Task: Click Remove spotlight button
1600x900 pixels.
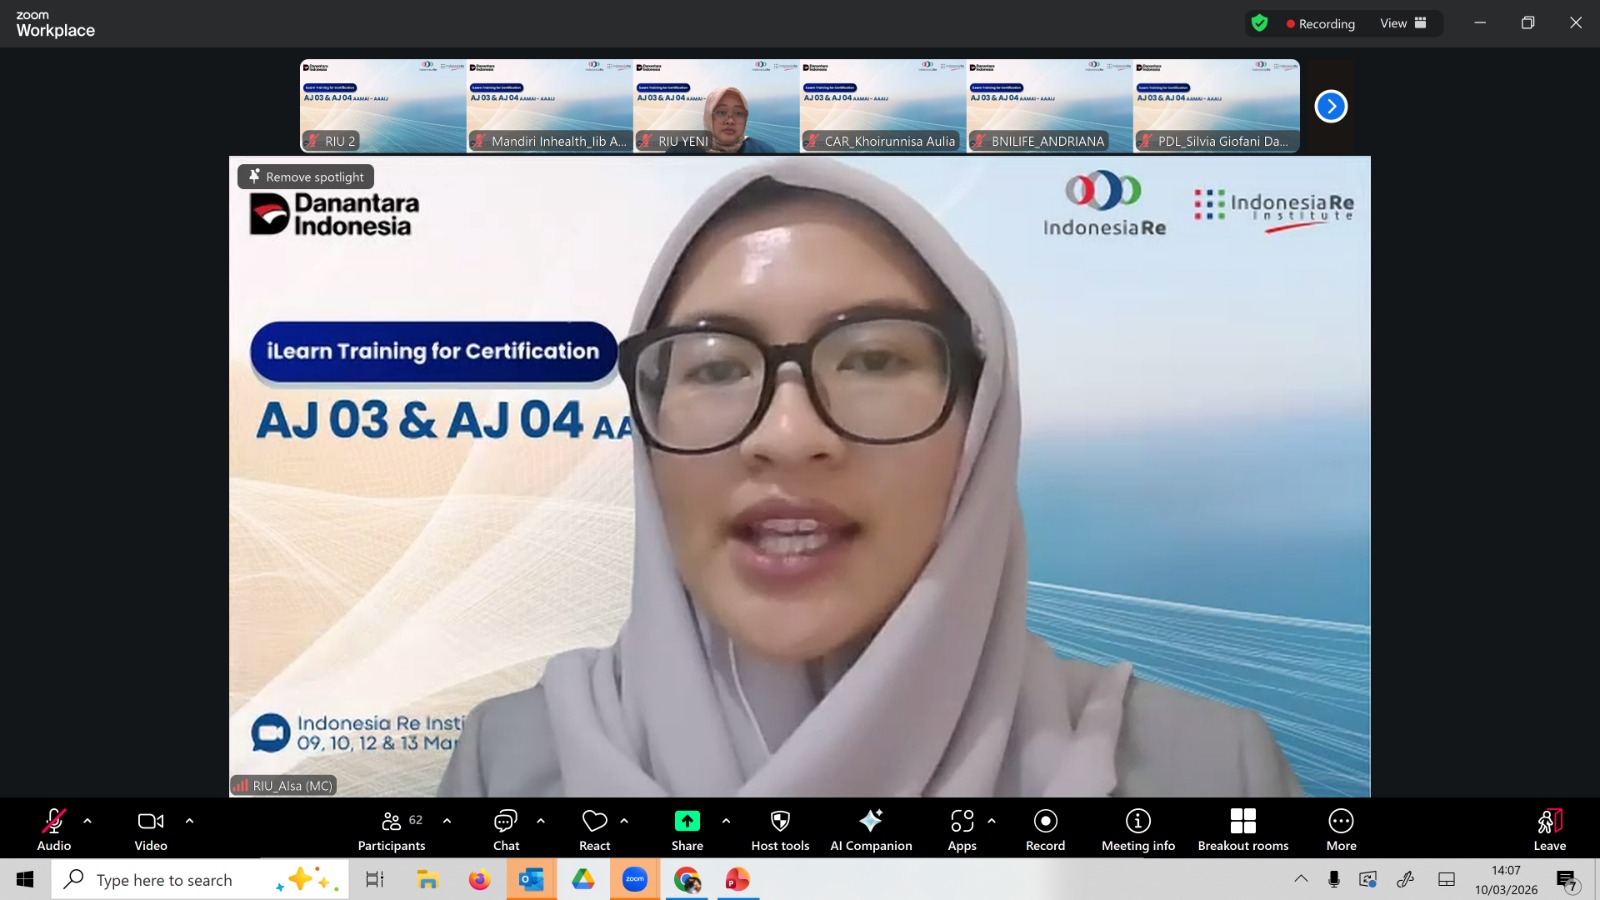Action: [x=306, y=177]
